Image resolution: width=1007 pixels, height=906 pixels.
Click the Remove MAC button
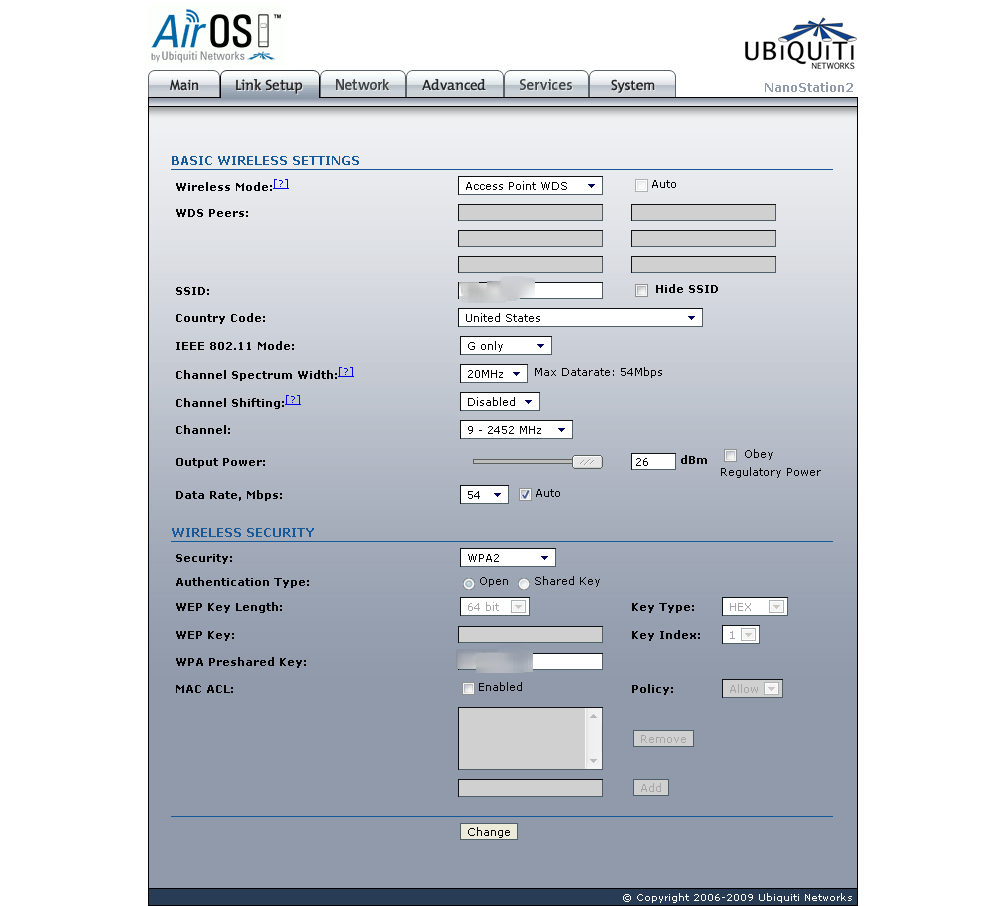(663, 739)
